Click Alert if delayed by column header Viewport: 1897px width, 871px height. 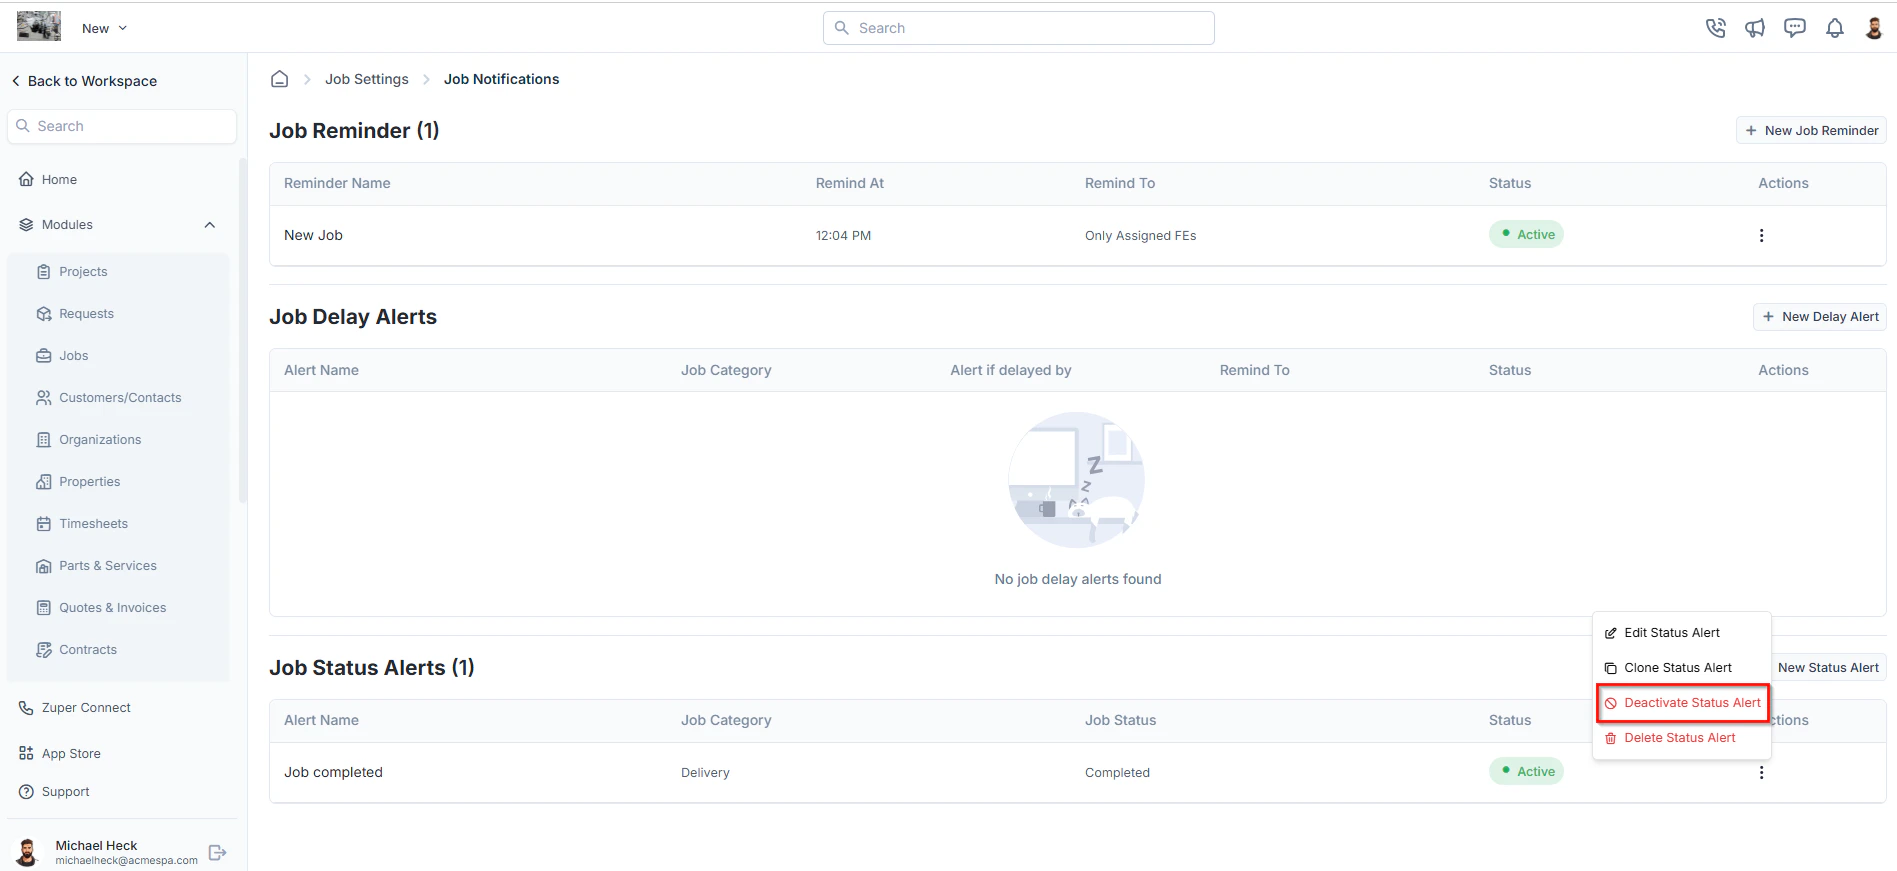(x=1010, y=370)
